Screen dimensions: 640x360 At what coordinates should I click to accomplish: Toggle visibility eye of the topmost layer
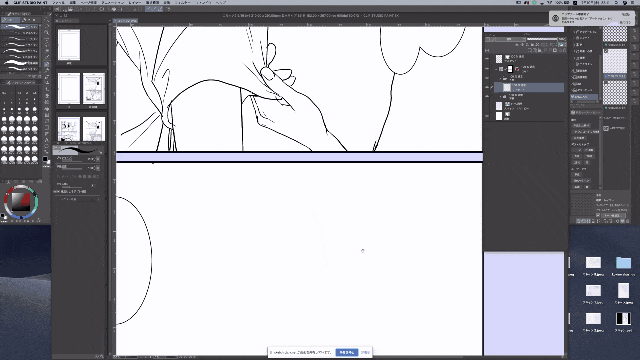[x=487, y=59]
